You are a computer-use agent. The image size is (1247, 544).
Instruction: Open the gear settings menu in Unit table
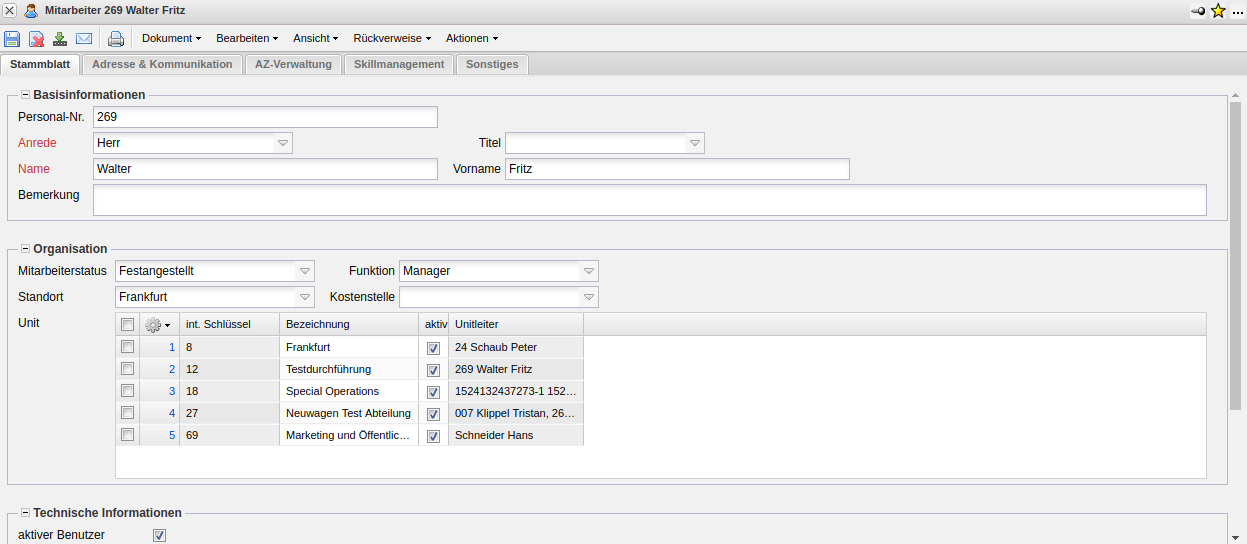point(157,324)
